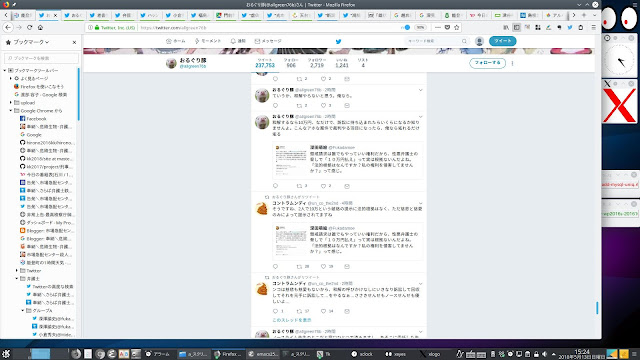This screenshot has width=640, height=360.
Task: Open 通知 notifications in the Twitter nav
Action: (x=238, y=41)
